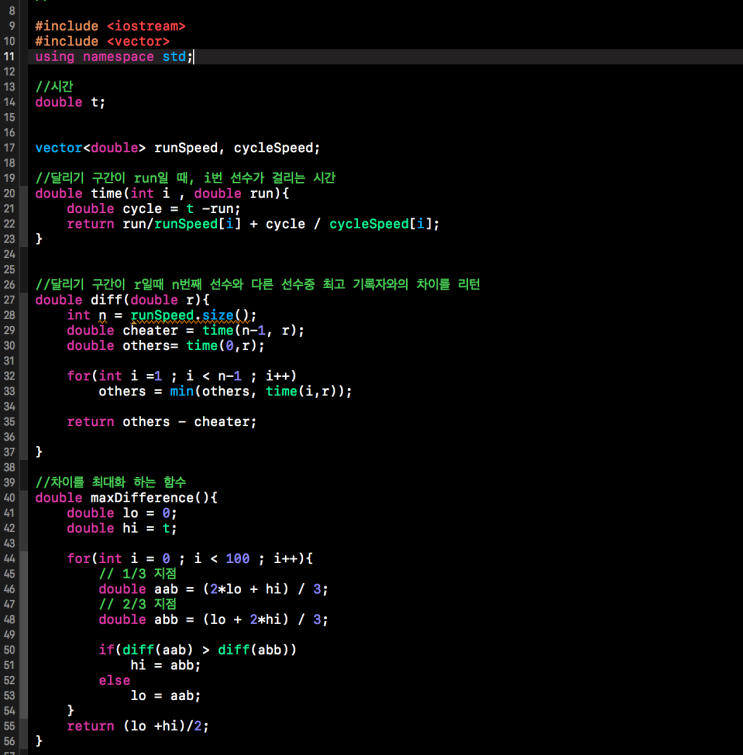The image size is (743, 755).
Task: Click line number 20 in gutter
Action: (10, 193)
